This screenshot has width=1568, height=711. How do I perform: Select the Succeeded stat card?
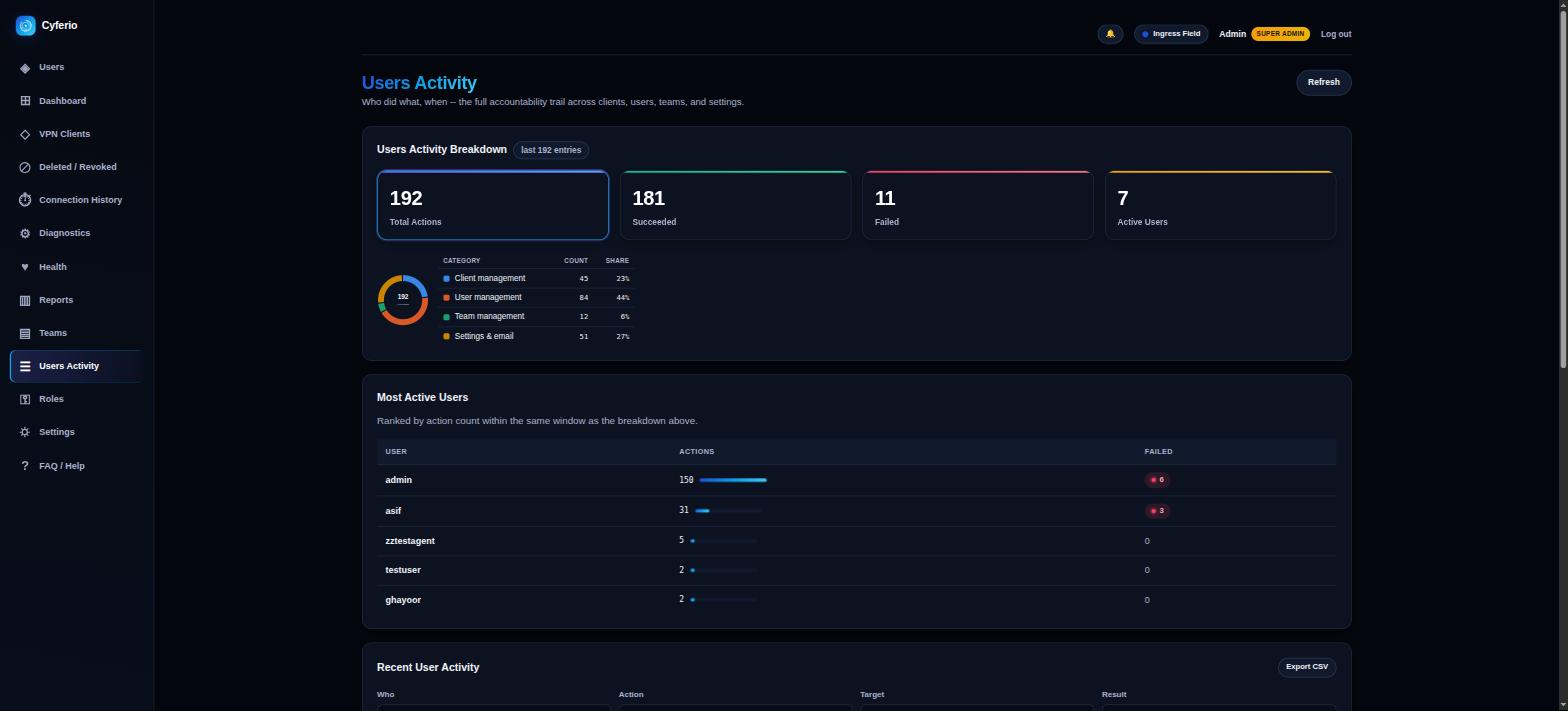click(735, 205)
